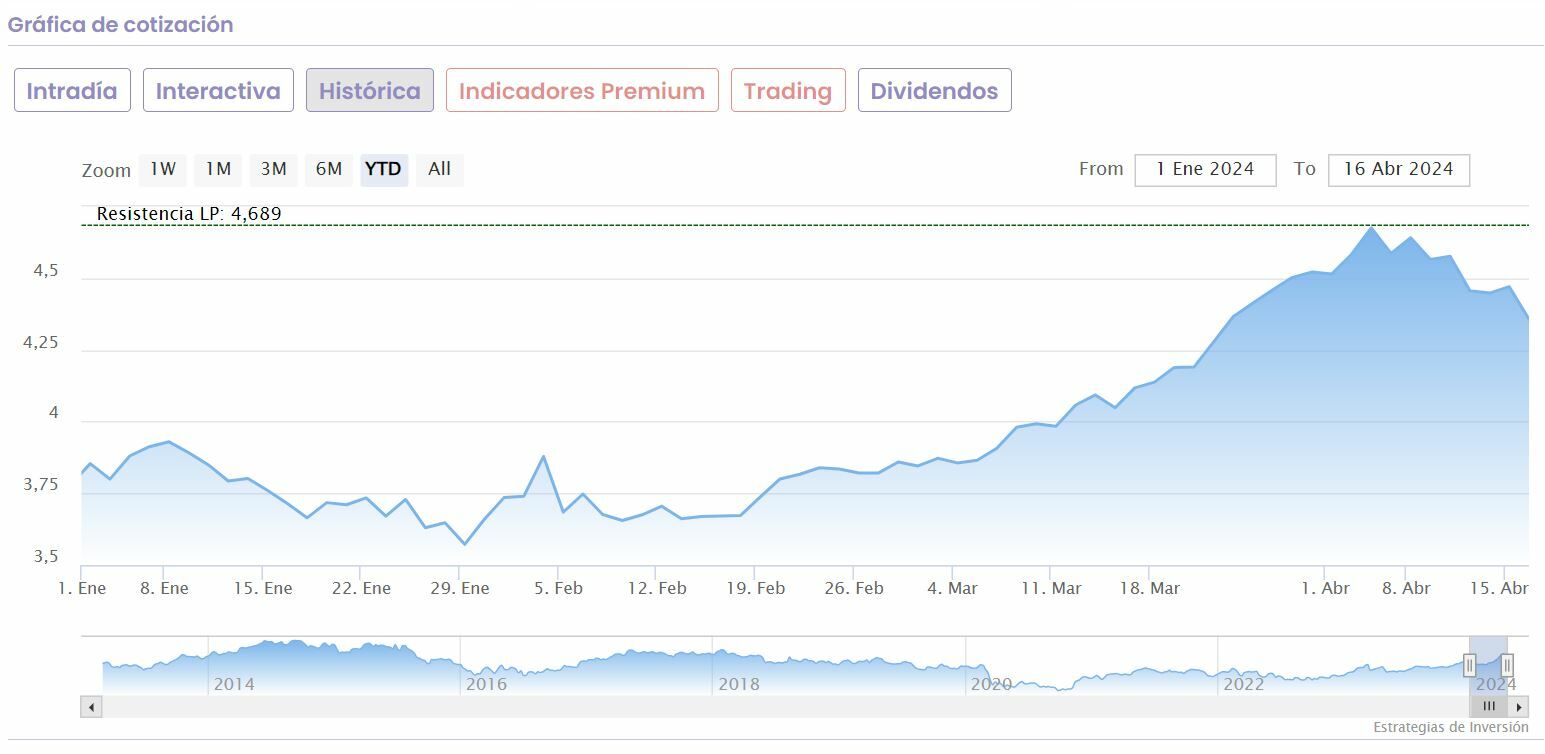Click the To date input field
The height and width of the screenshot is (754, 1545).
1398,170
